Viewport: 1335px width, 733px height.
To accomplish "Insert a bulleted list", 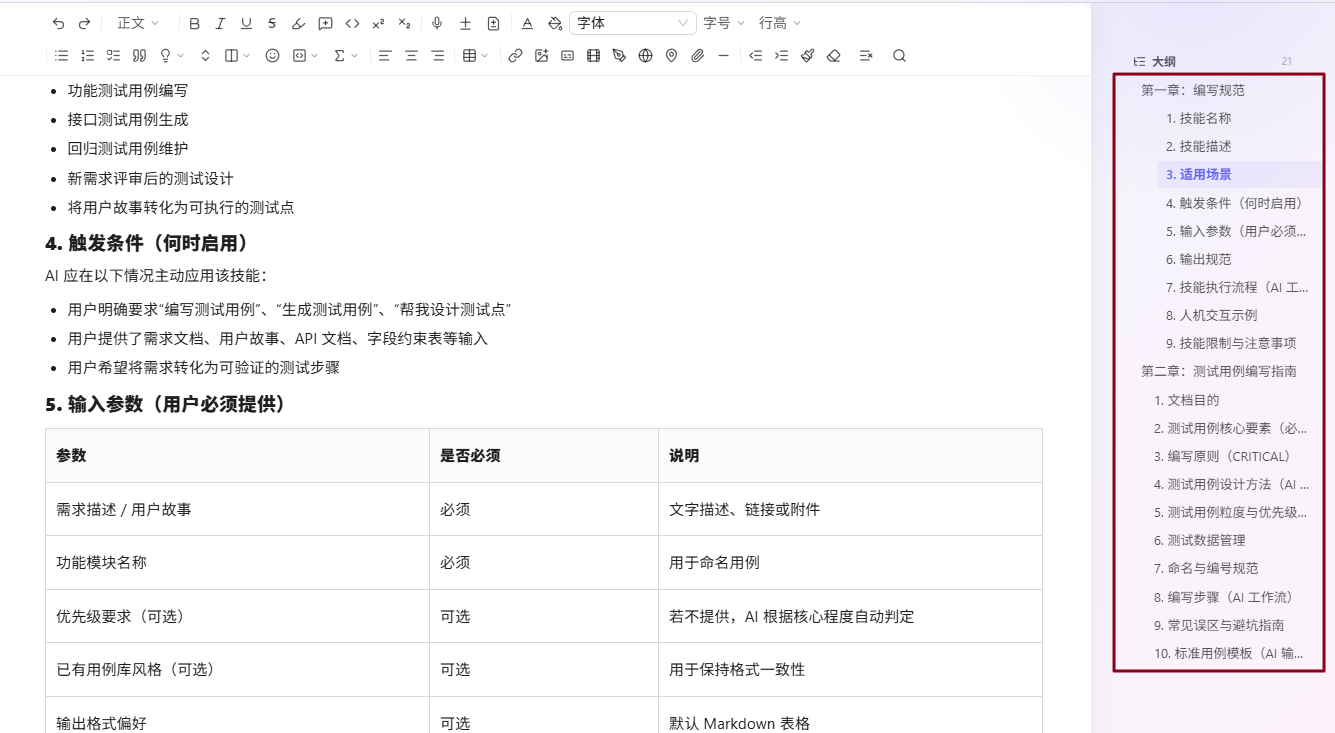I will pos(61,56).
